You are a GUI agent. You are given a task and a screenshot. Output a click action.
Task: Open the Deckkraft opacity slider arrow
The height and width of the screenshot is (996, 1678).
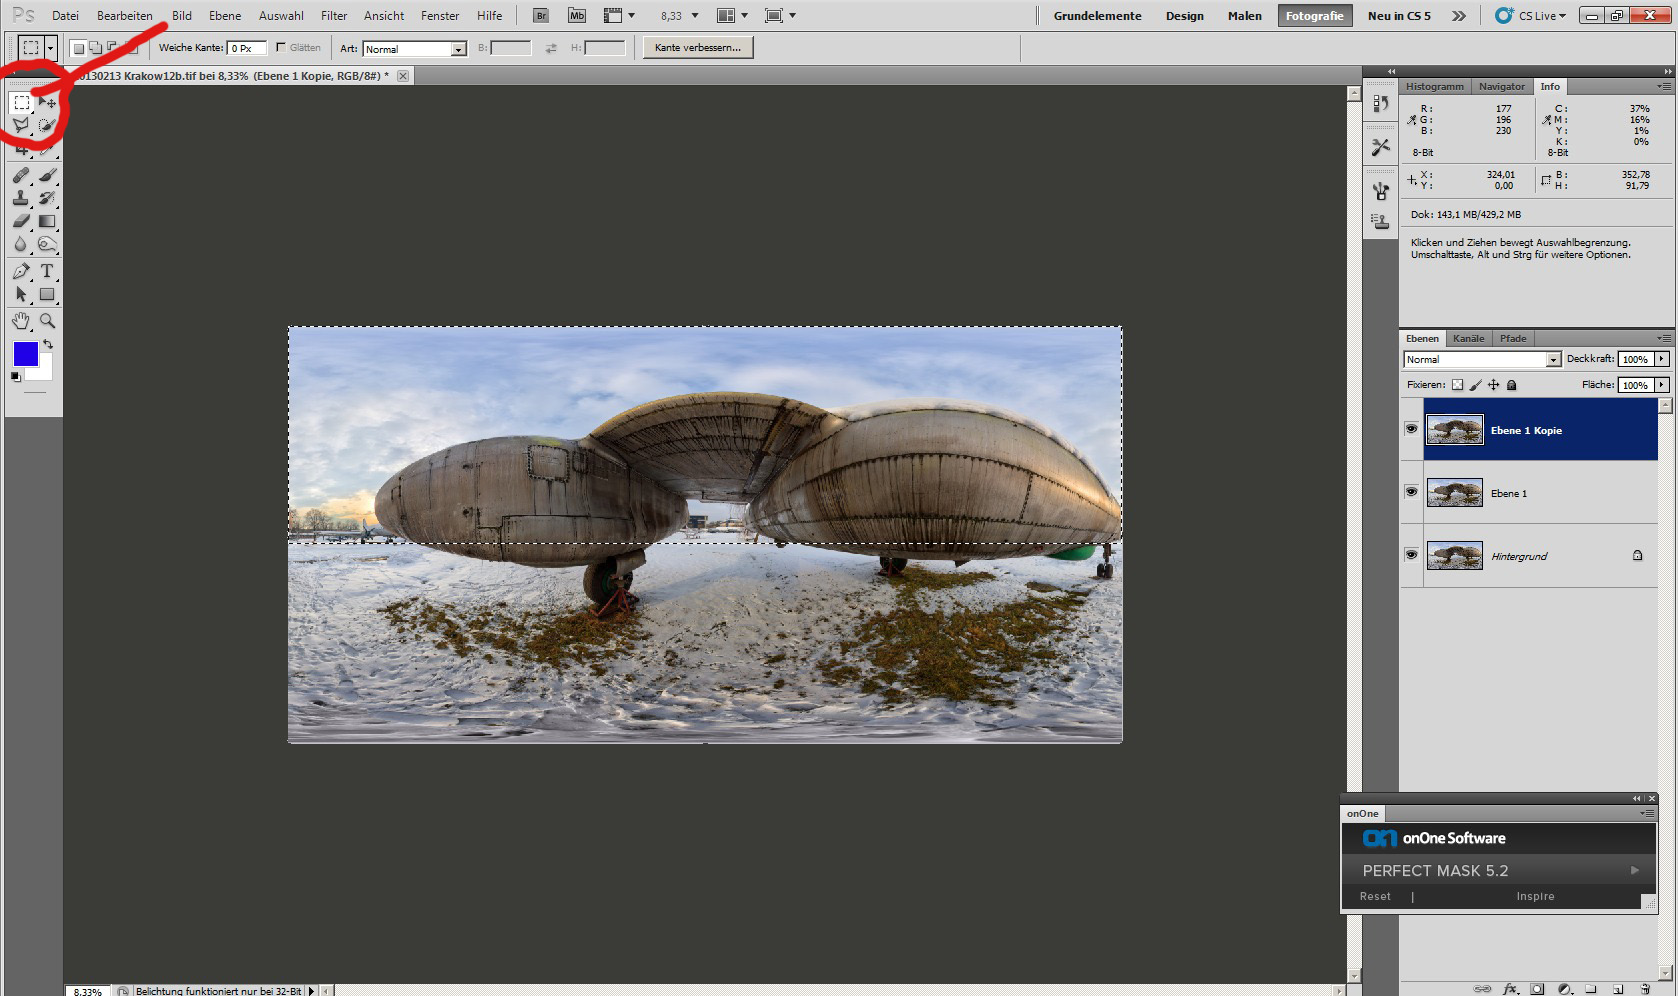[1662, 359]
